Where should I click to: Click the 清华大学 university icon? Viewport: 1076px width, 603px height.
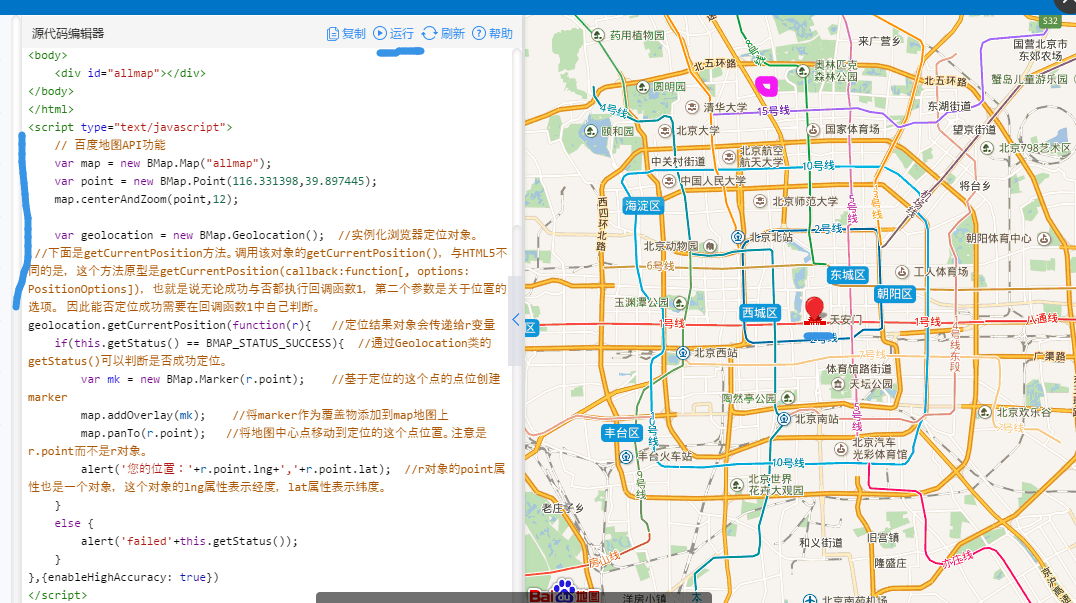click(692, 107)
